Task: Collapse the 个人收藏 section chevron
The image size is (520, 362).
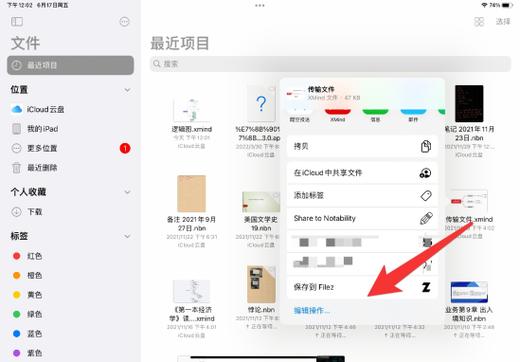Action: click(x=127, y=192)
